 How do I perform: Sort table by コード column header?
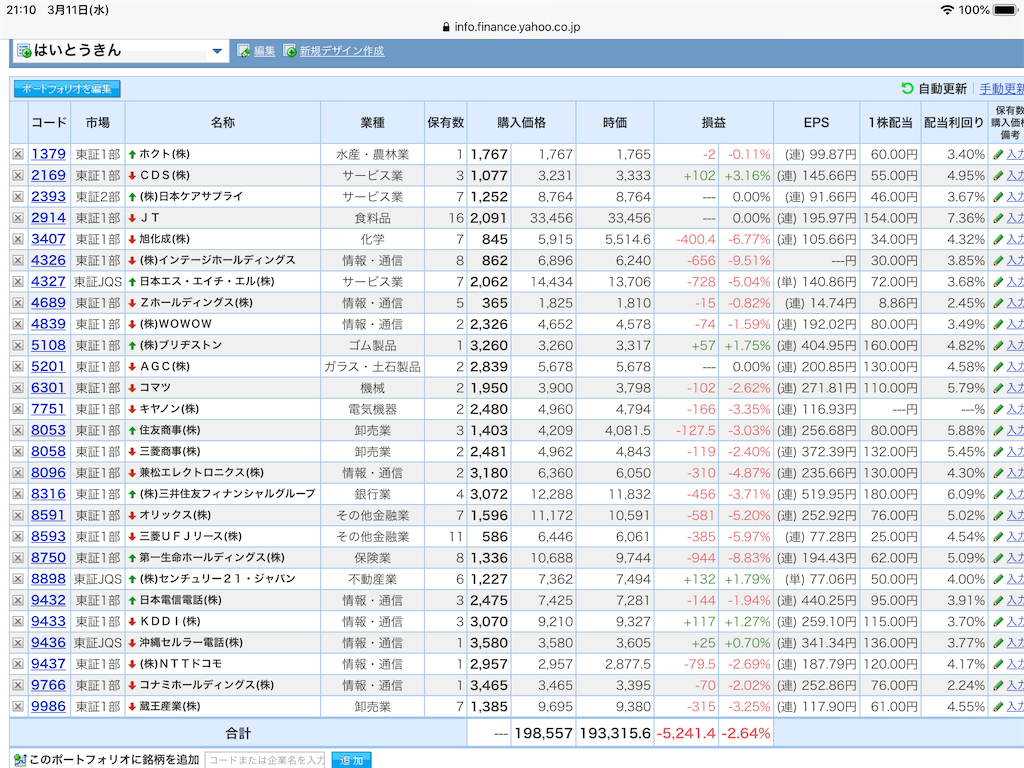(49, 123)
